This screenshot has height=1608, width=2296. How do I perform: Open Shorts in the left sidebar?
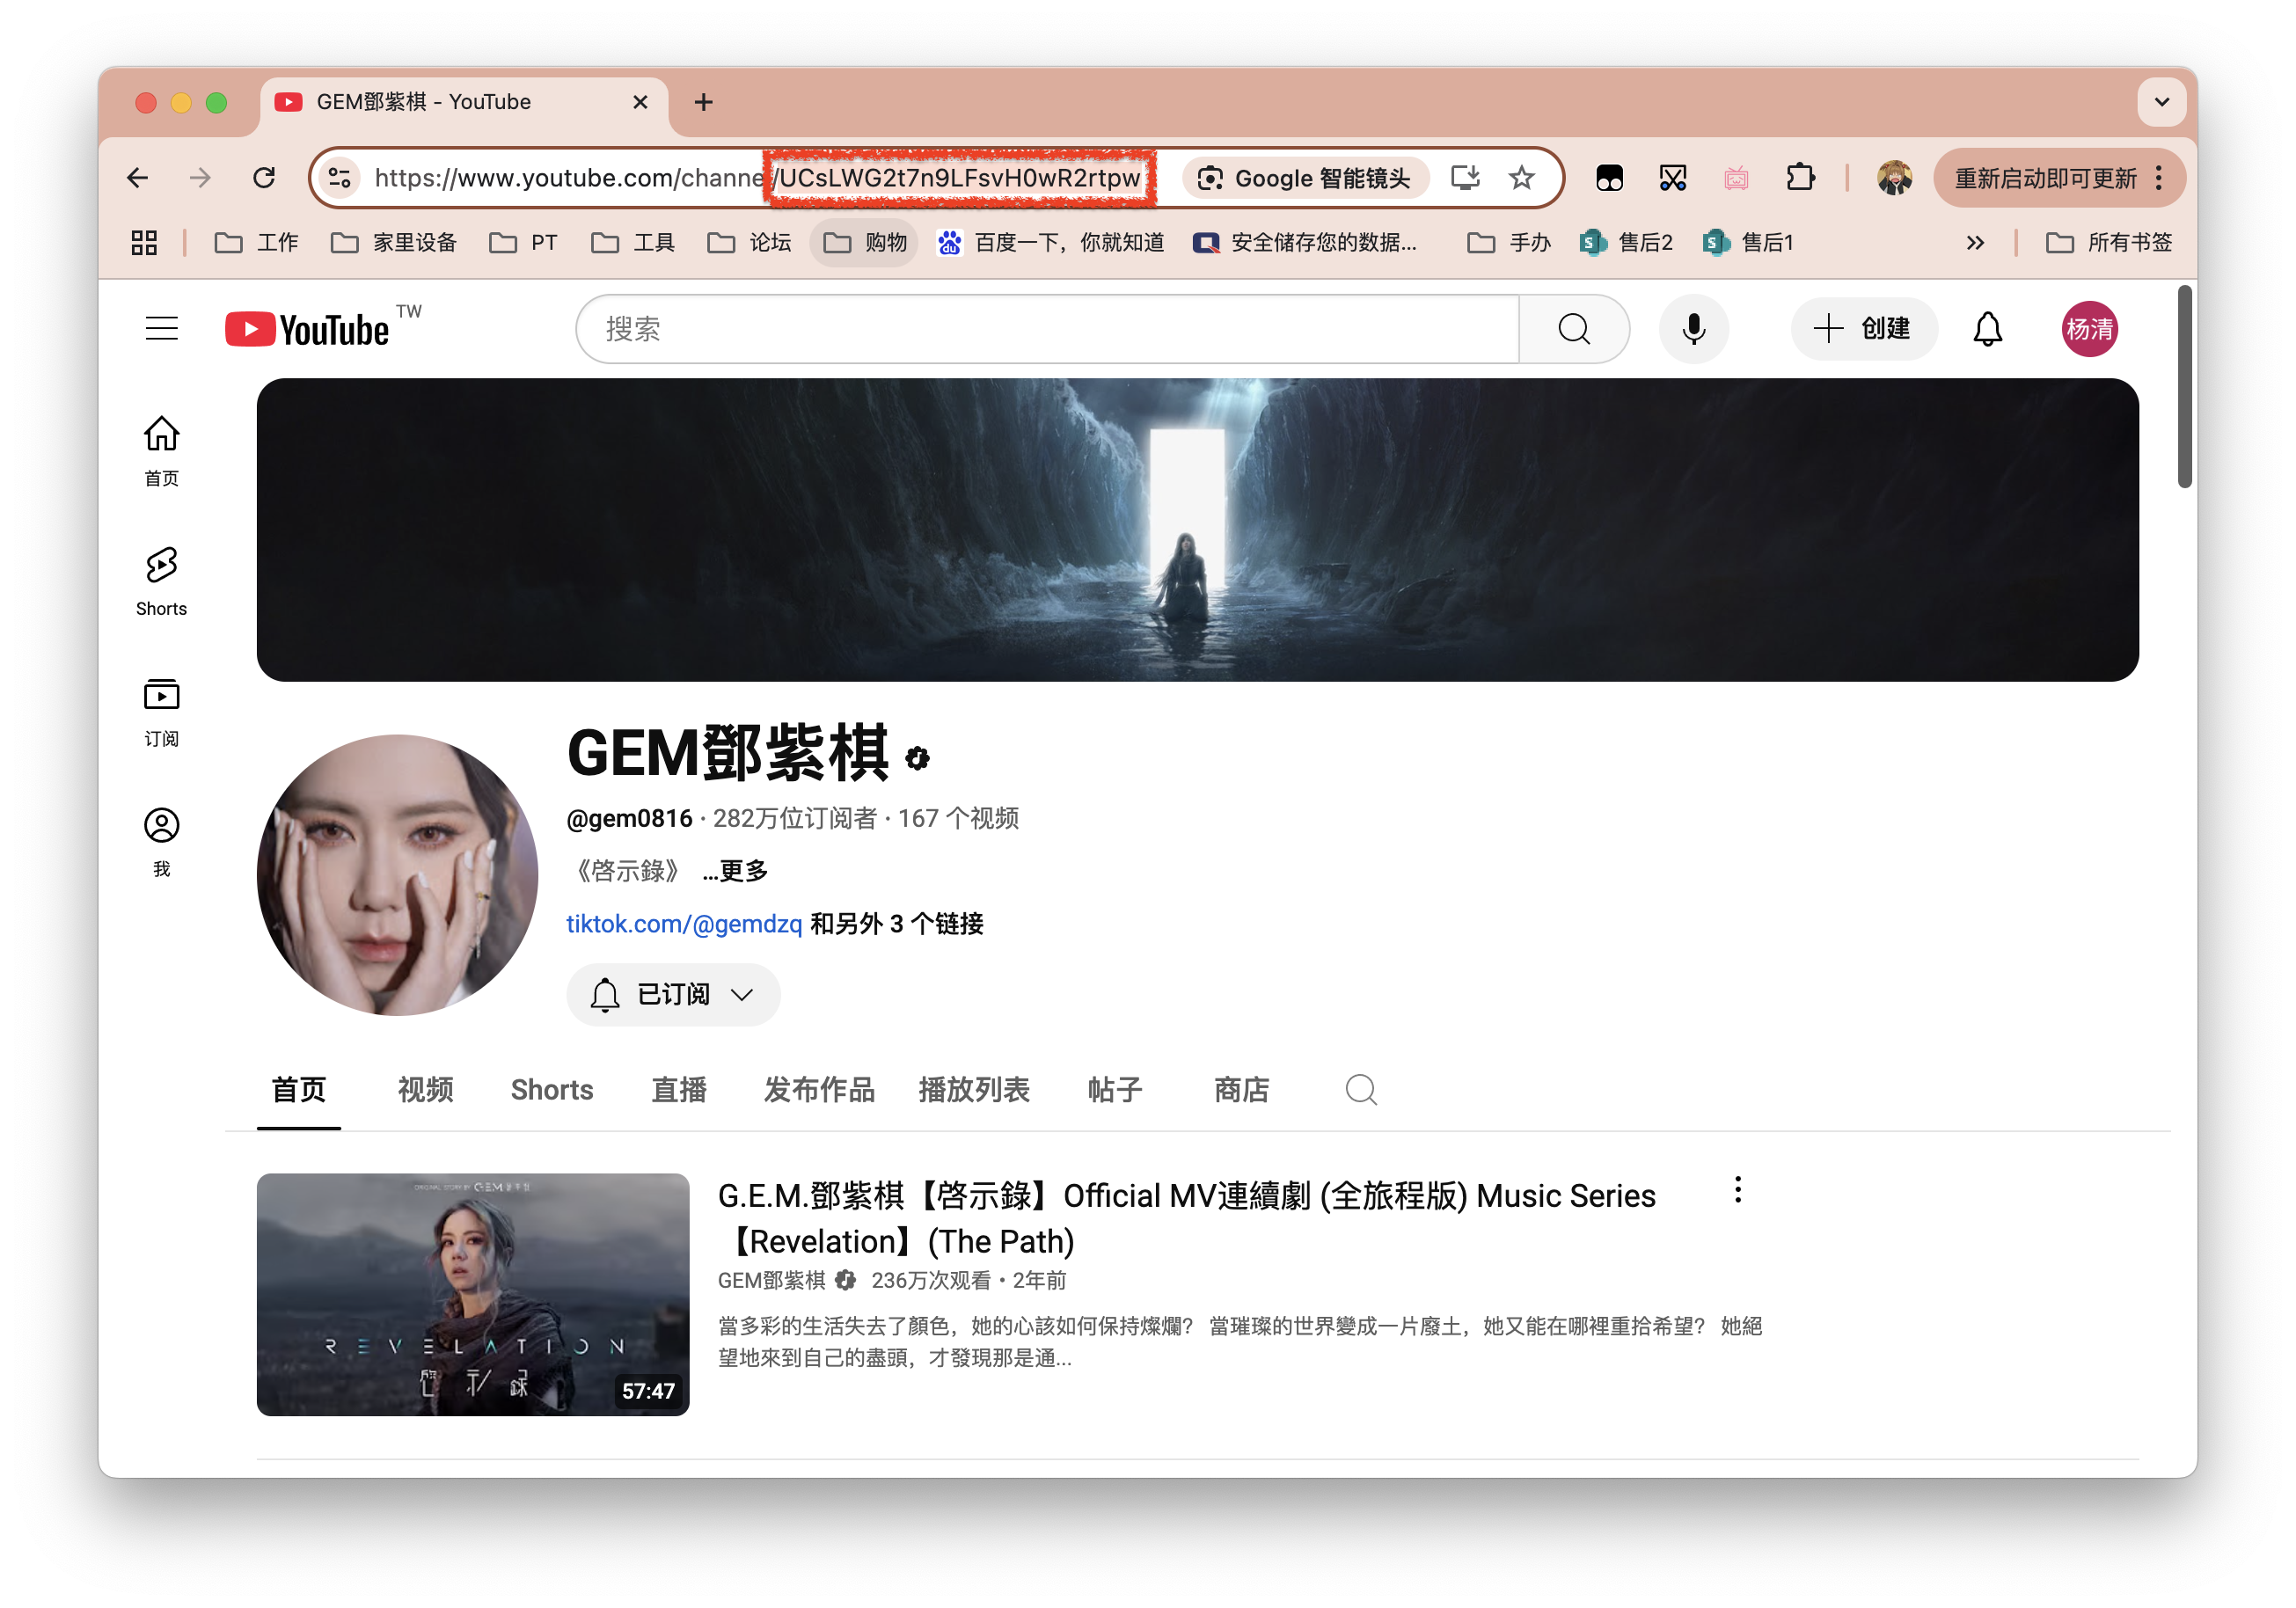tap(161, 581)
